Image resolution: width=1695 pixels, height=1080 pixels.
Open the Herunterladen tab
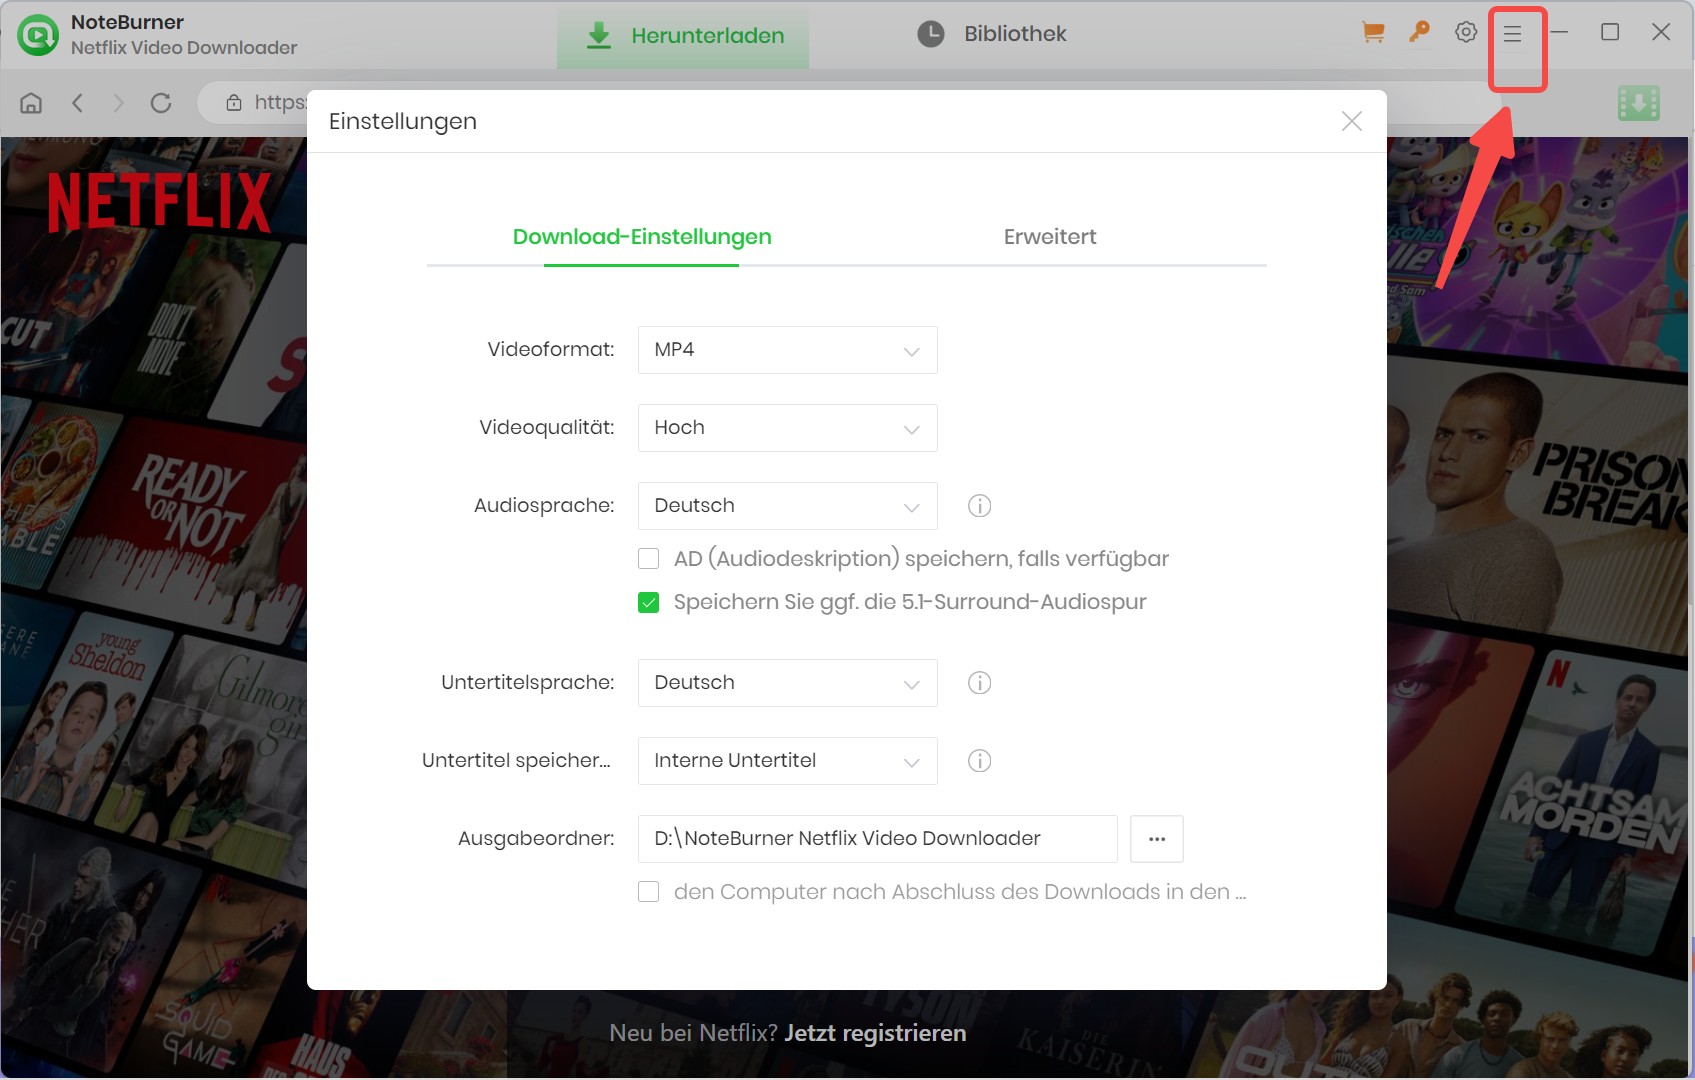pyautogui.click(x=683, y=36)
